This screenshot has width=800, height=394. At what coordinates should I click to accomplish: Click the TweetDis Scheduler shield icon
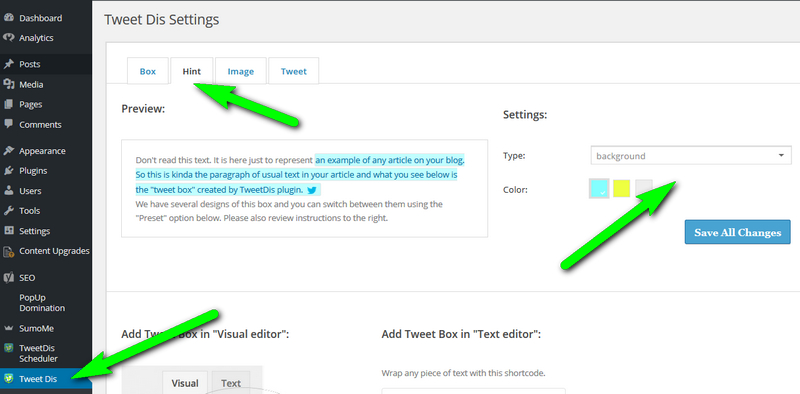(x=8, y=349)
